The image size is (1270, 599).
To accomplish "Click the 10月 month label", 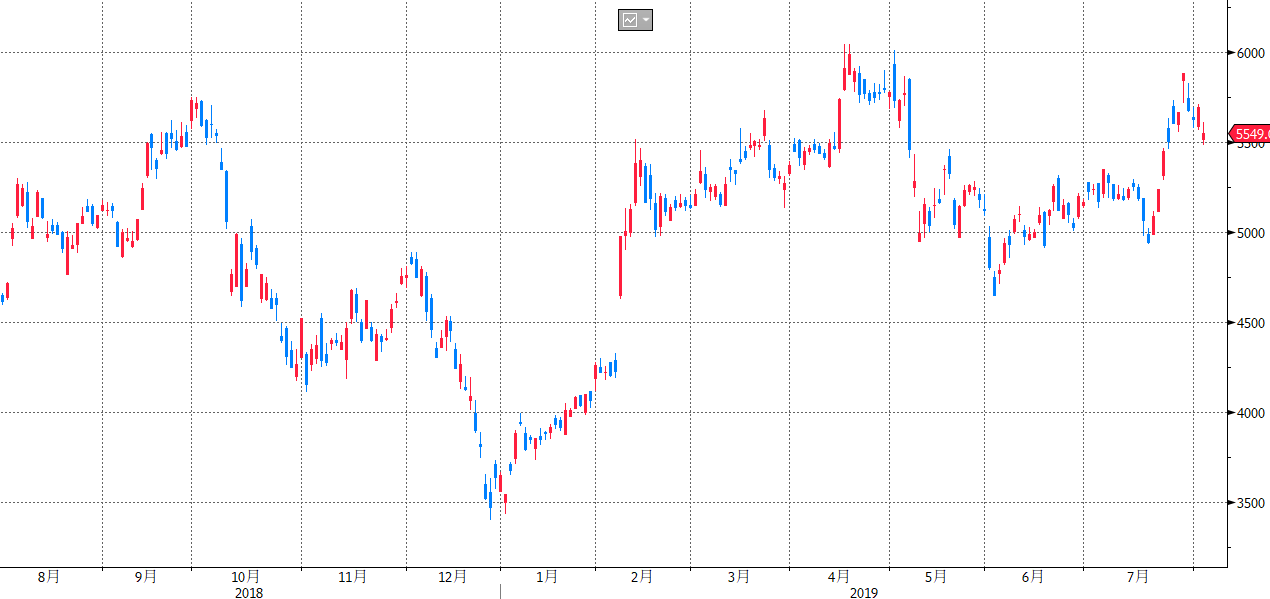I will pyautogui.click(x=246, y=577).
